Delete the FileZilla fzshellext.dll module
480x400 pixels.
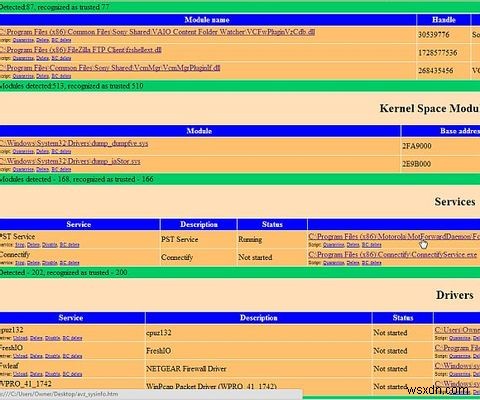click(x=42, y=58)
